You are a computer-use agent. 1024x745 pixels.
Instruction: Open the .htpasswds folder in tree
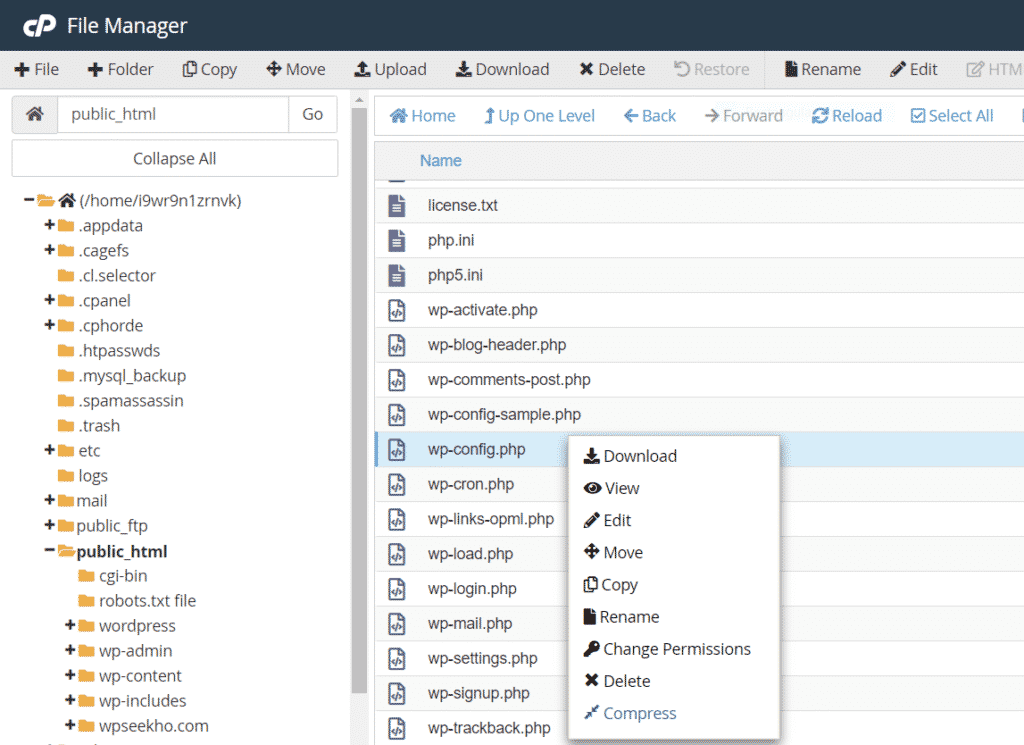109,351
